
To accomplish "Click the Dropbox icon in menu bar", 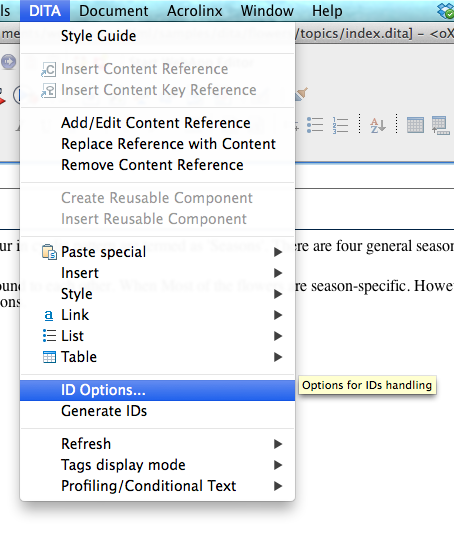I will [446, 10].
